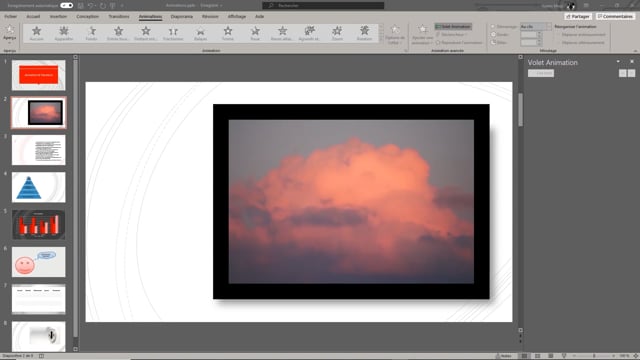Switch to slide sorter view
The image size is (640, 360).
[538, 356]
